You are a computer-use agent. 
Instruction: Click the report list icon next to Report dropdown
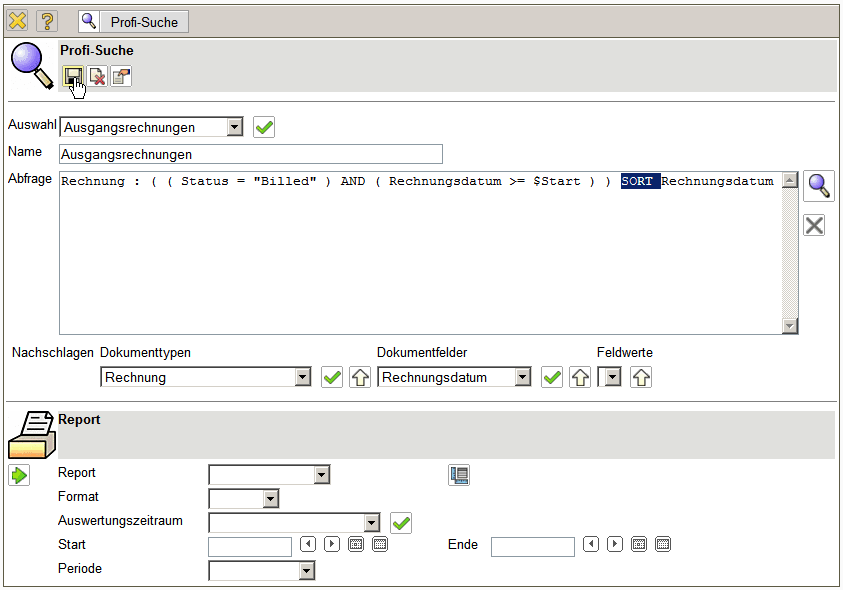click(459, 475)
